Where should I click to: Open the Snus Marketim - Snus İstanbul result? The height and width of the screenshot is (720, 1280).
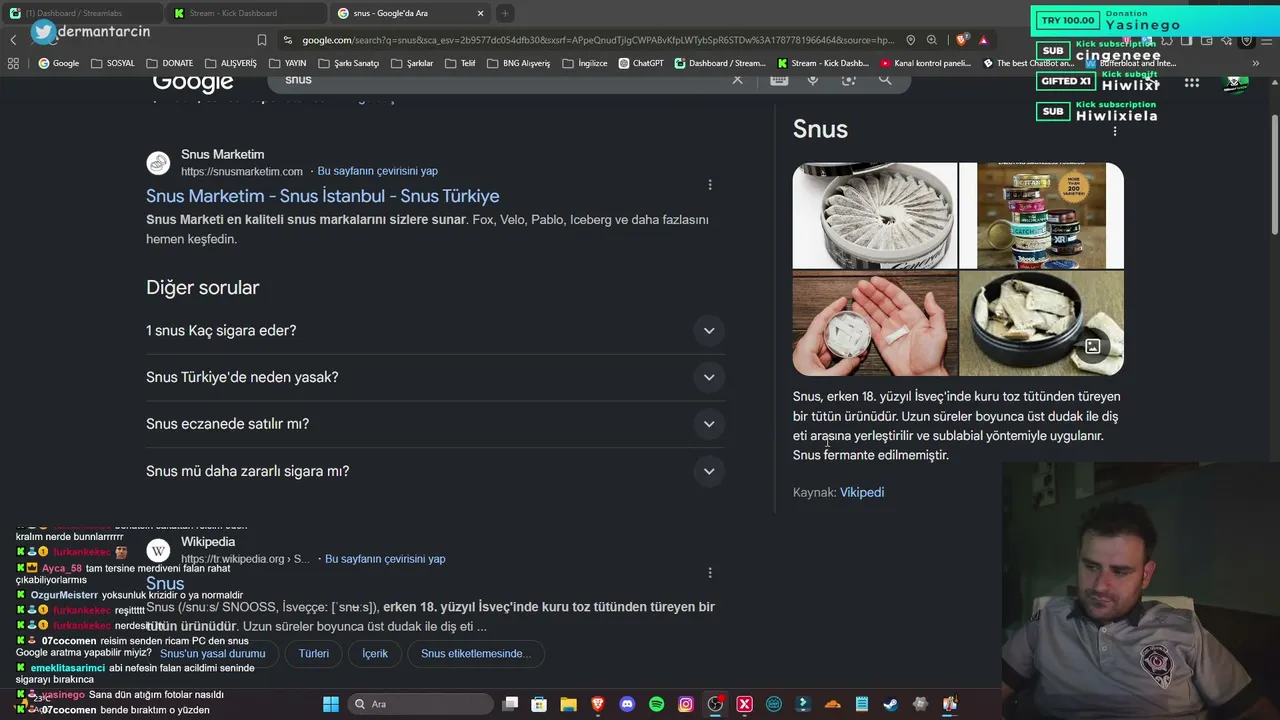322,196
